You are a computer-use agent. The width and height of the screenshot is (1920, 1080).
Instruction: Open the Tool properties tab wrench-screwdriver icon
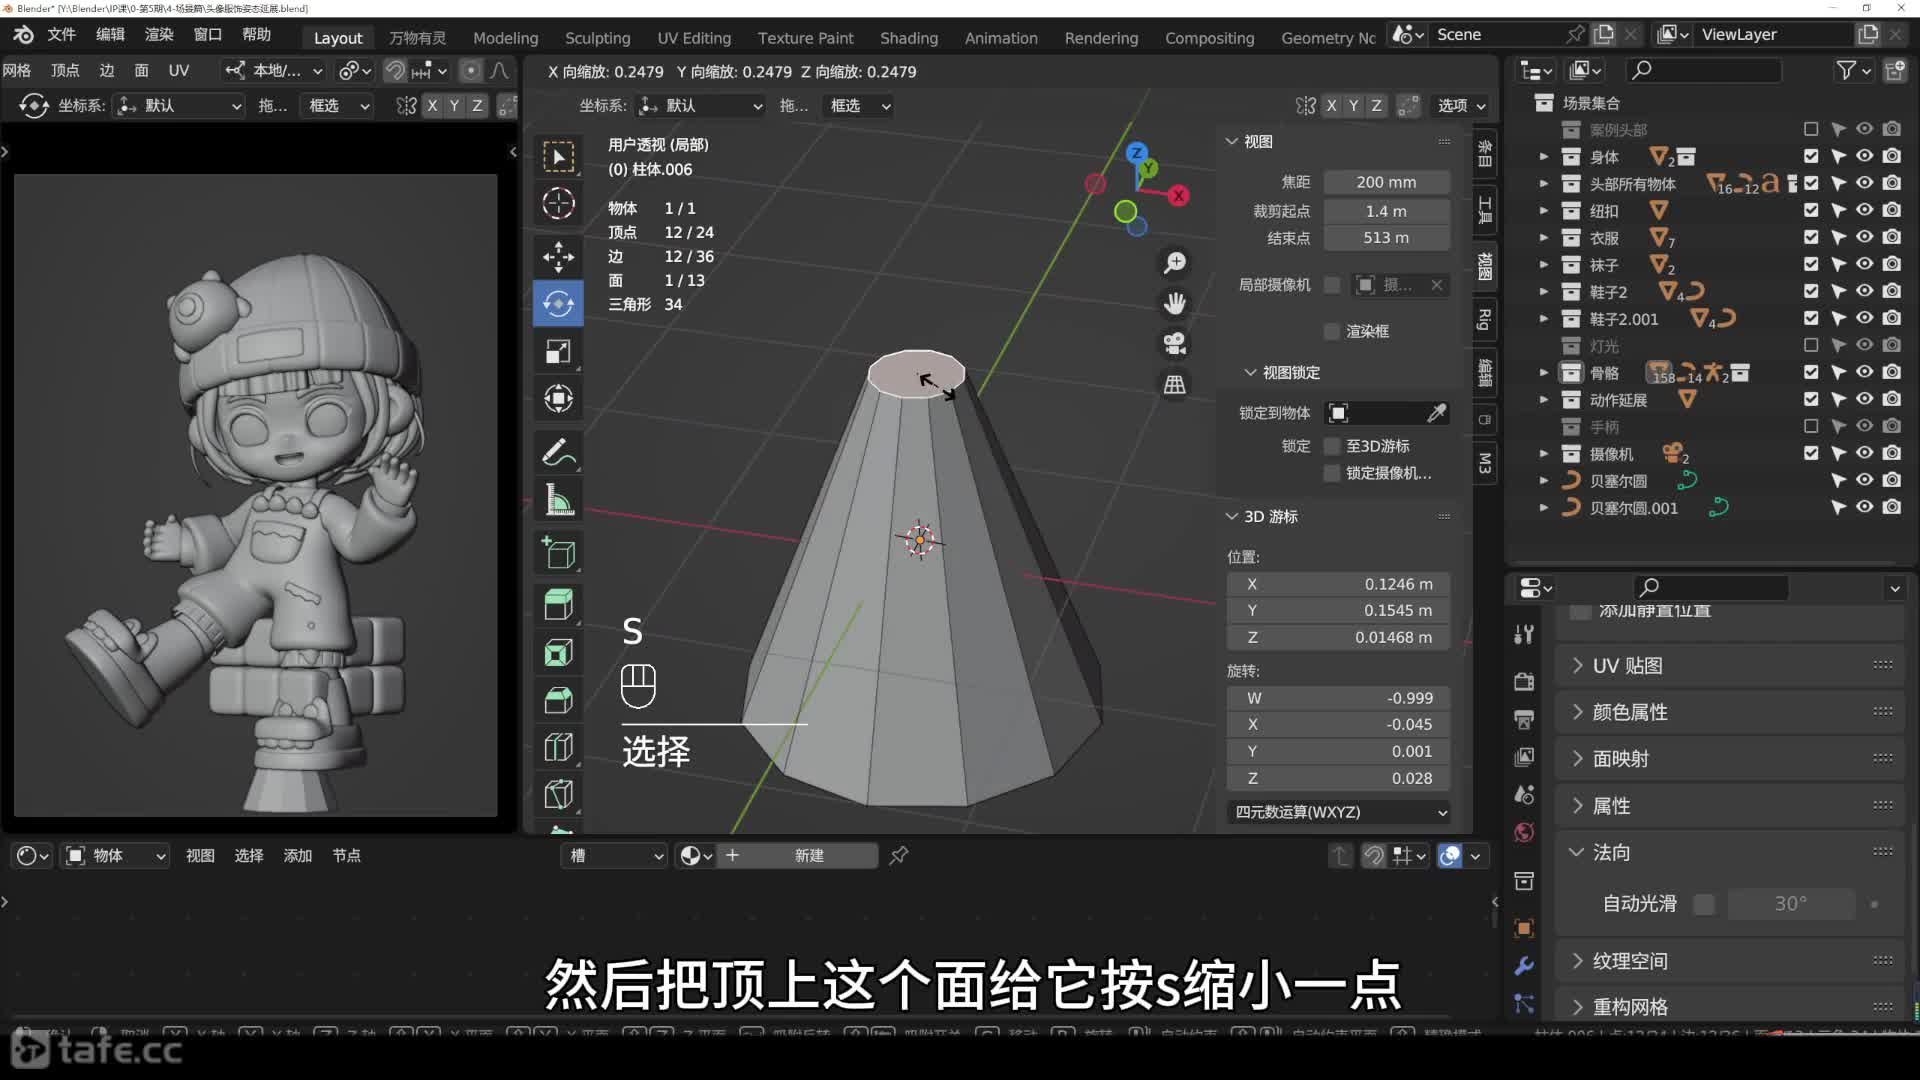(1524, 634)
